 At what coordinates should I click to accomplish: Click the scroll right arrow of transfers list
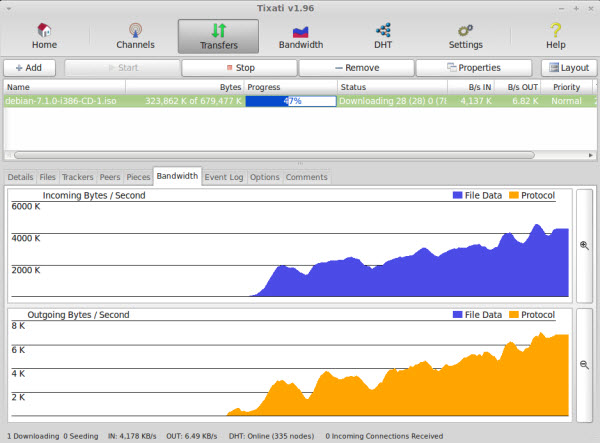(590, 155)
